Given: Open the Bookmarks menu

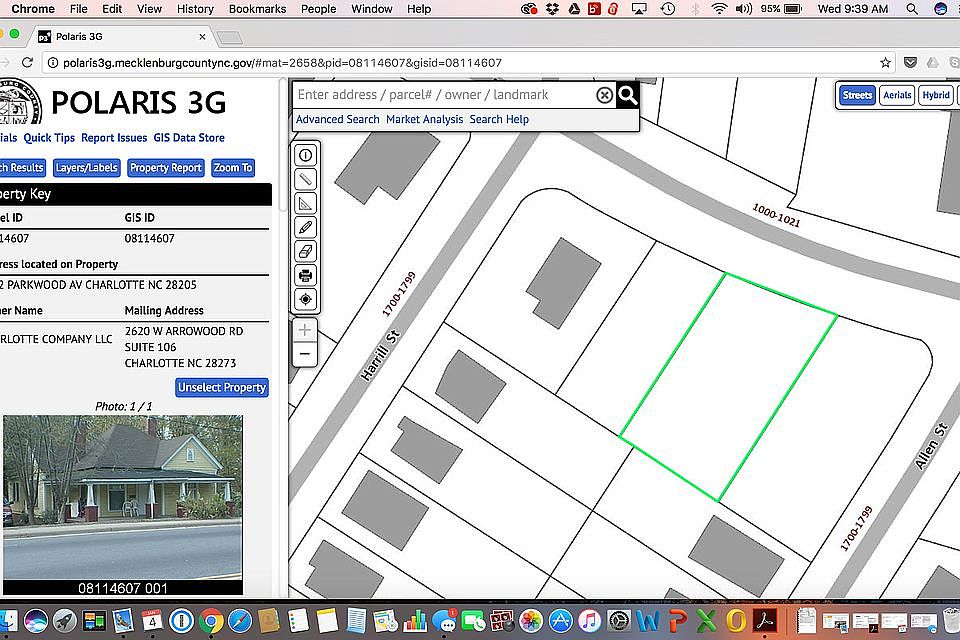Looking at the screenshot, I should click(257, 9).
